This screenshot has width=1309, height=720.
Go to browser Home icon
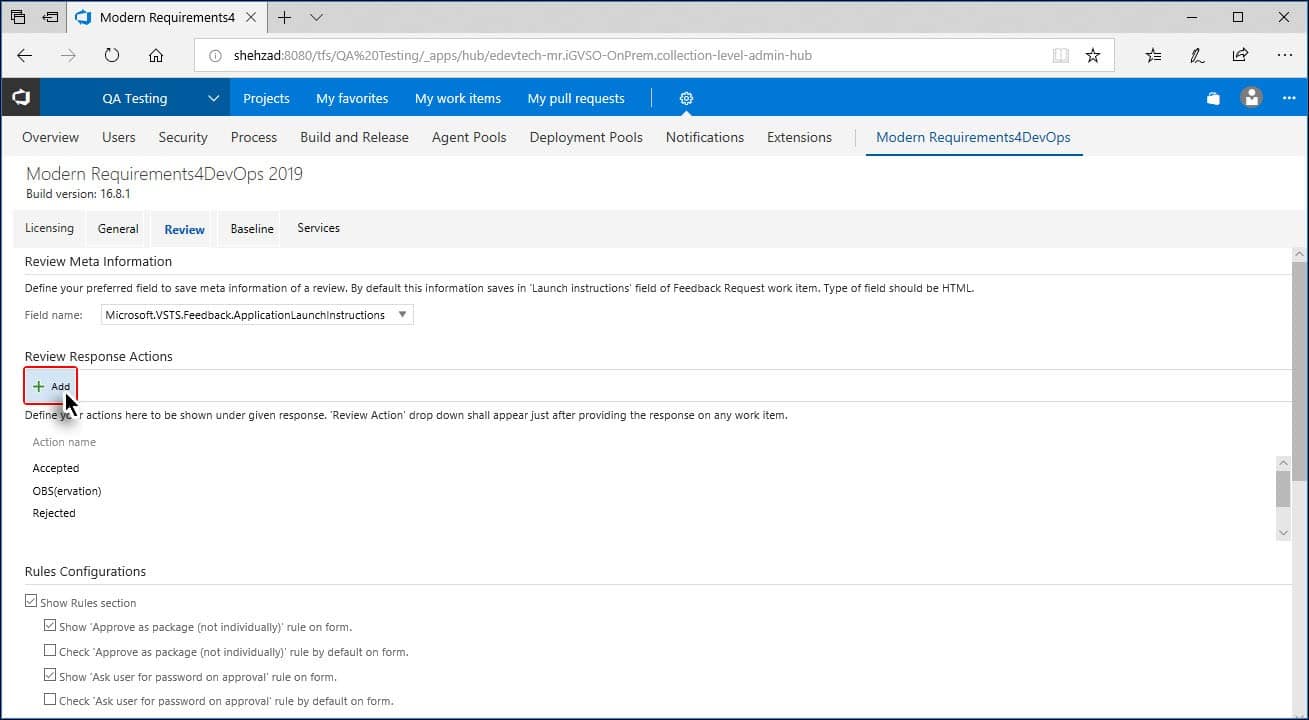[x=156, y=56]
